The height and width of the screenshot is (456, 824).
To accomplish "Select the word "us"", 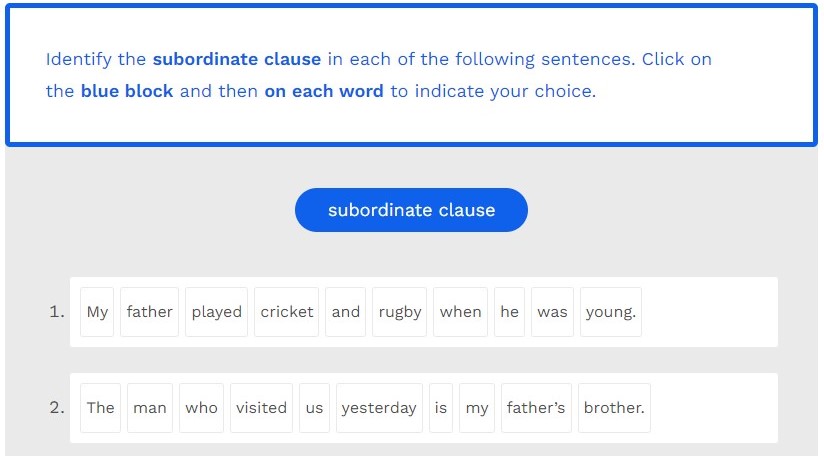I will point(315,408).
